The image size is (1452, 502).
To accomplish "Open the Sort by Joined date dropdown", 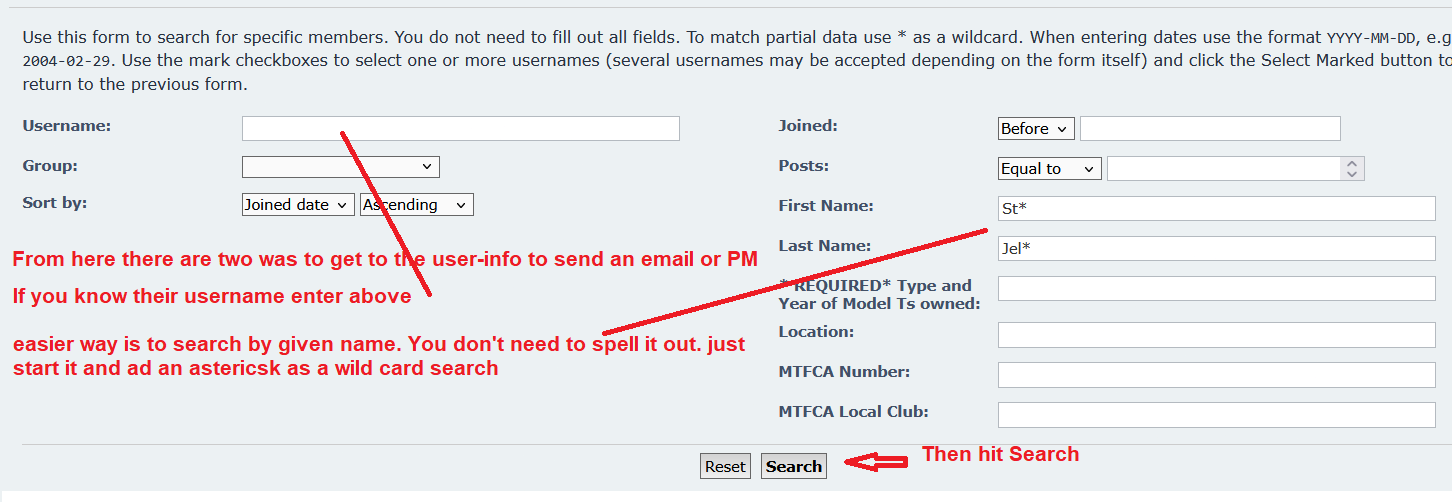I will (298, 205).
